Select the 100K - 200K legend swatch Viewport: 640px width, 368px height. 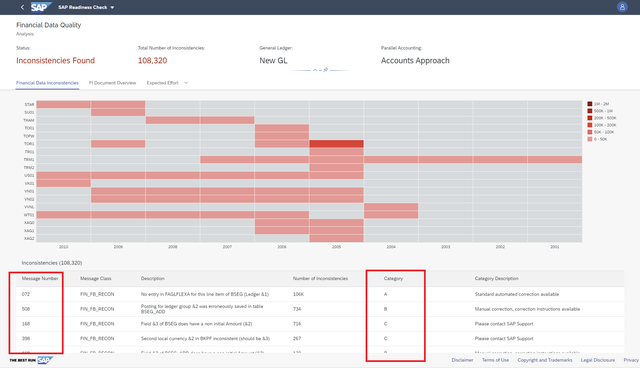pos(590,125)
